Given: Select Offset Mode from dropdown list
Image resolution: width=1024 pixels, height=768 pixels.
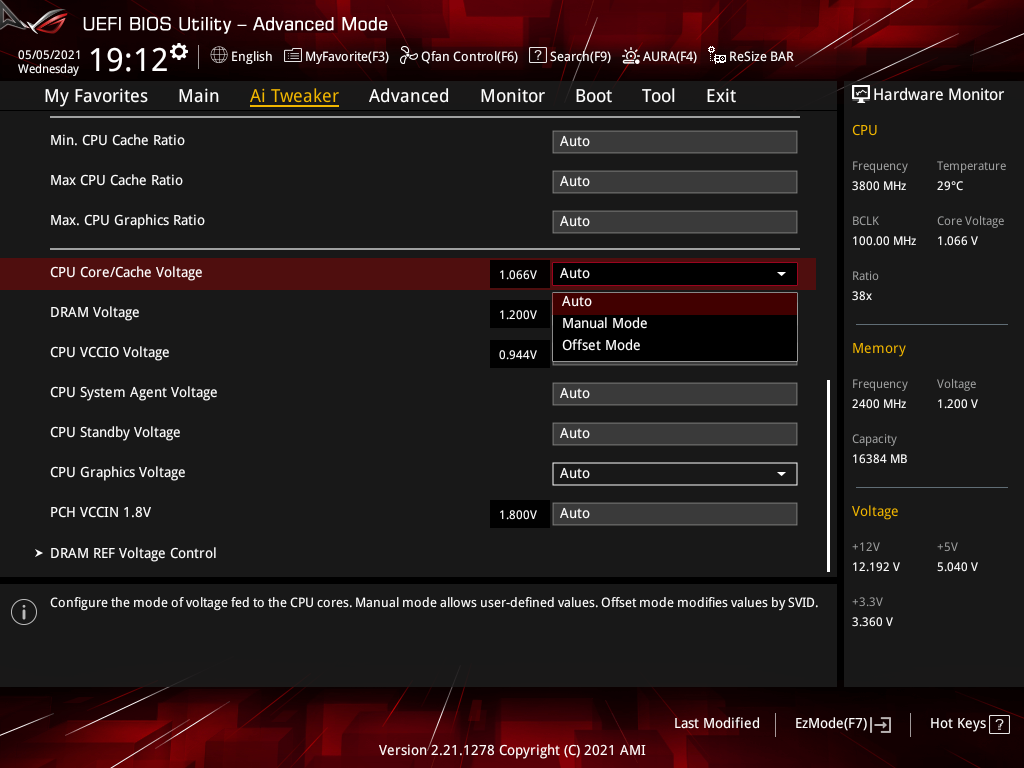Looking at the screenshot, I should click(675, 345).
